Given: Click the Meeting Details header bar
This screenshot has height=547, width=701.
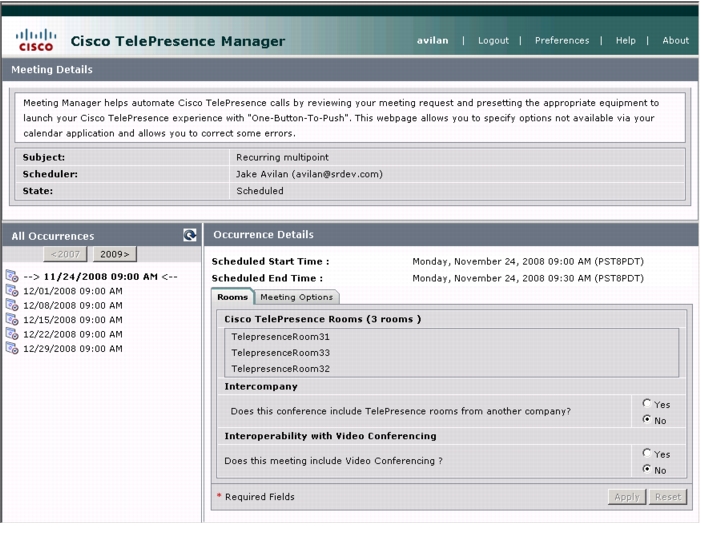Looking at the screenshot, I should click(350, 70).
